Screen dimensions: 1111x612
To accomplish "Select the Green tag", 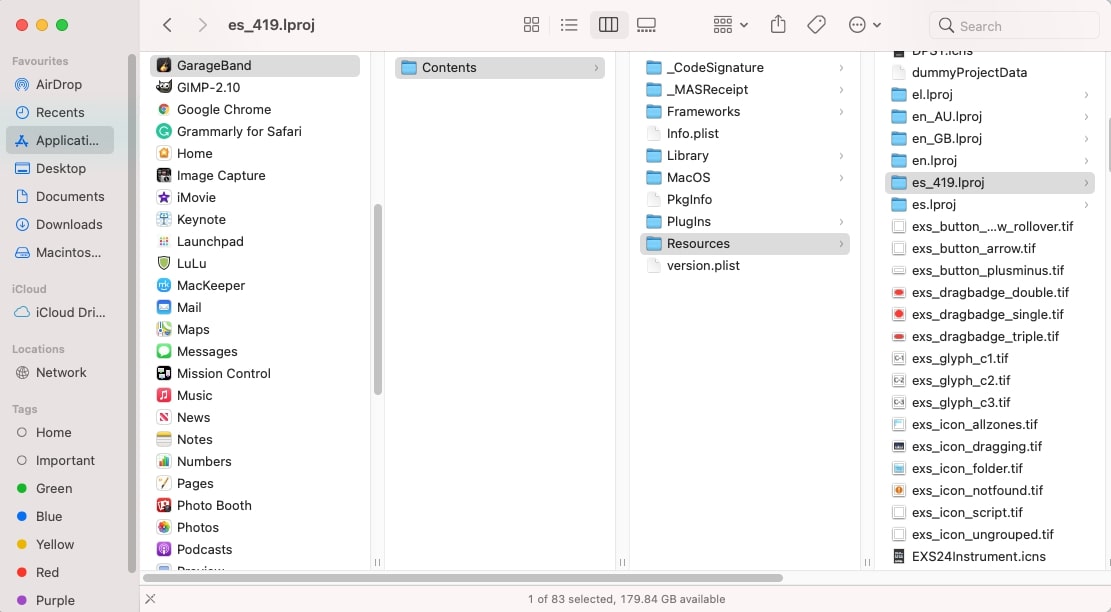I will click(x=60, y=489).
